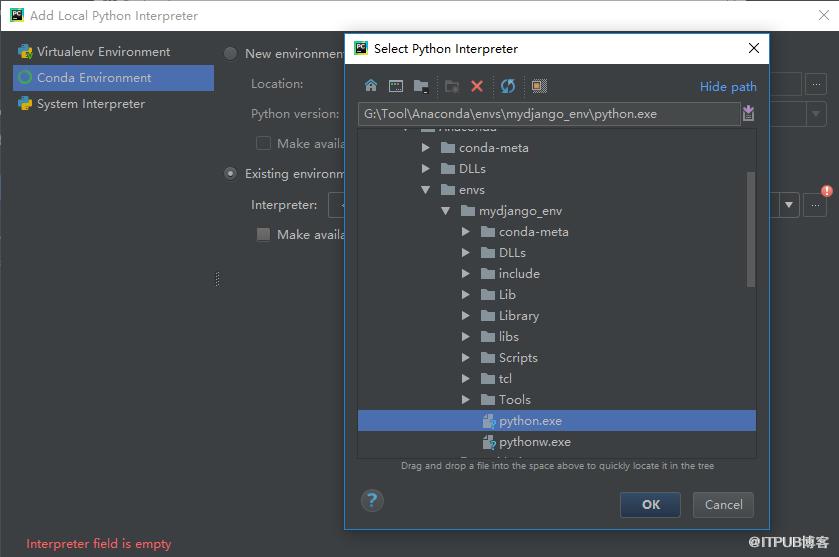Collapse the mydjango_env folder
The height and width of the screenshot is (557, 839).
click(x=445, y=211)
